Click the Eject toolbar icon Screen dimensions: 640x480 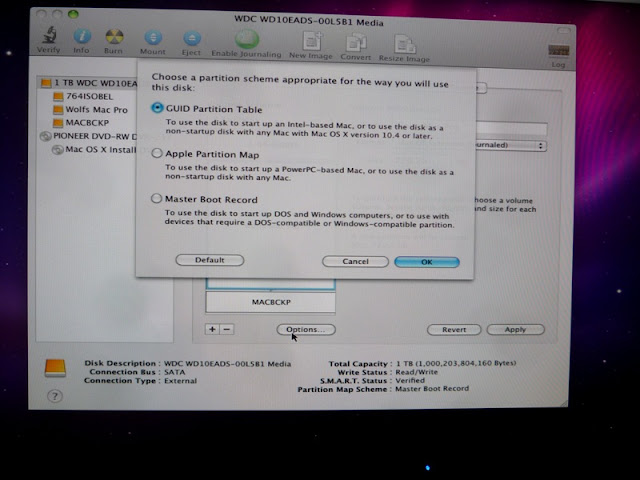pos(191,39)
